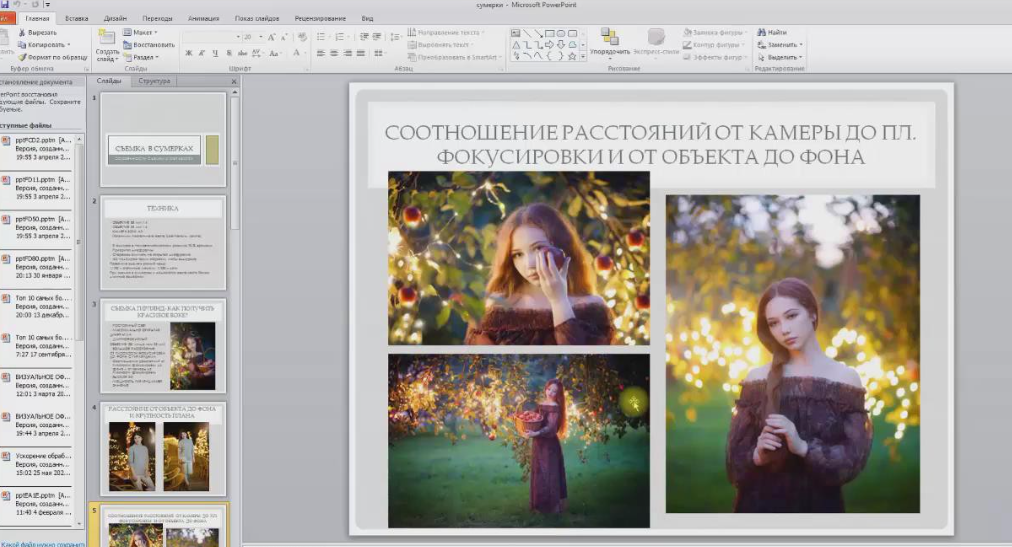Click the Replace (Заменить) button
Image resolution: width=1012 pixels, height=547 pixels.
(782, 45)
